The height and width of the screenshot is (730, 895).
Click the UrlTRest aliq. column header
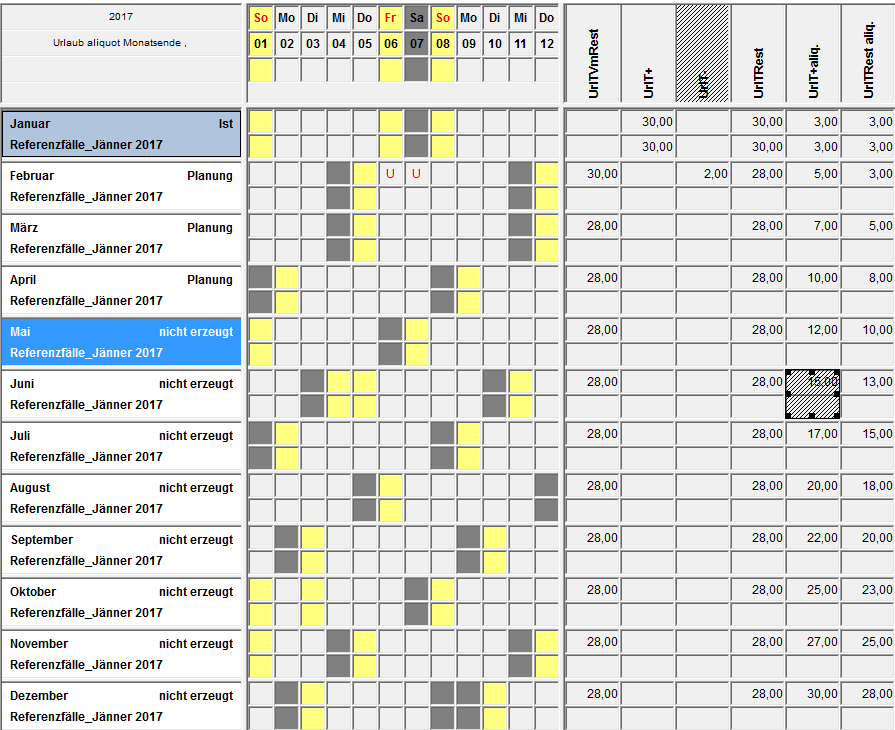867,53
